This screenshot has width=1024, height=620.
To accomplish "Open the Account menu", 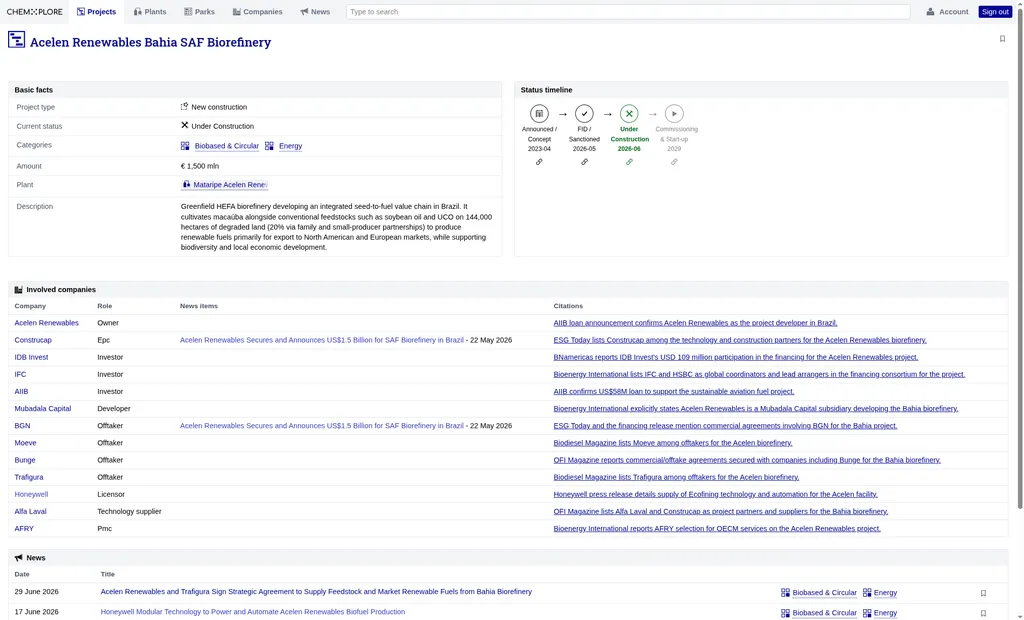I will 947,12.
